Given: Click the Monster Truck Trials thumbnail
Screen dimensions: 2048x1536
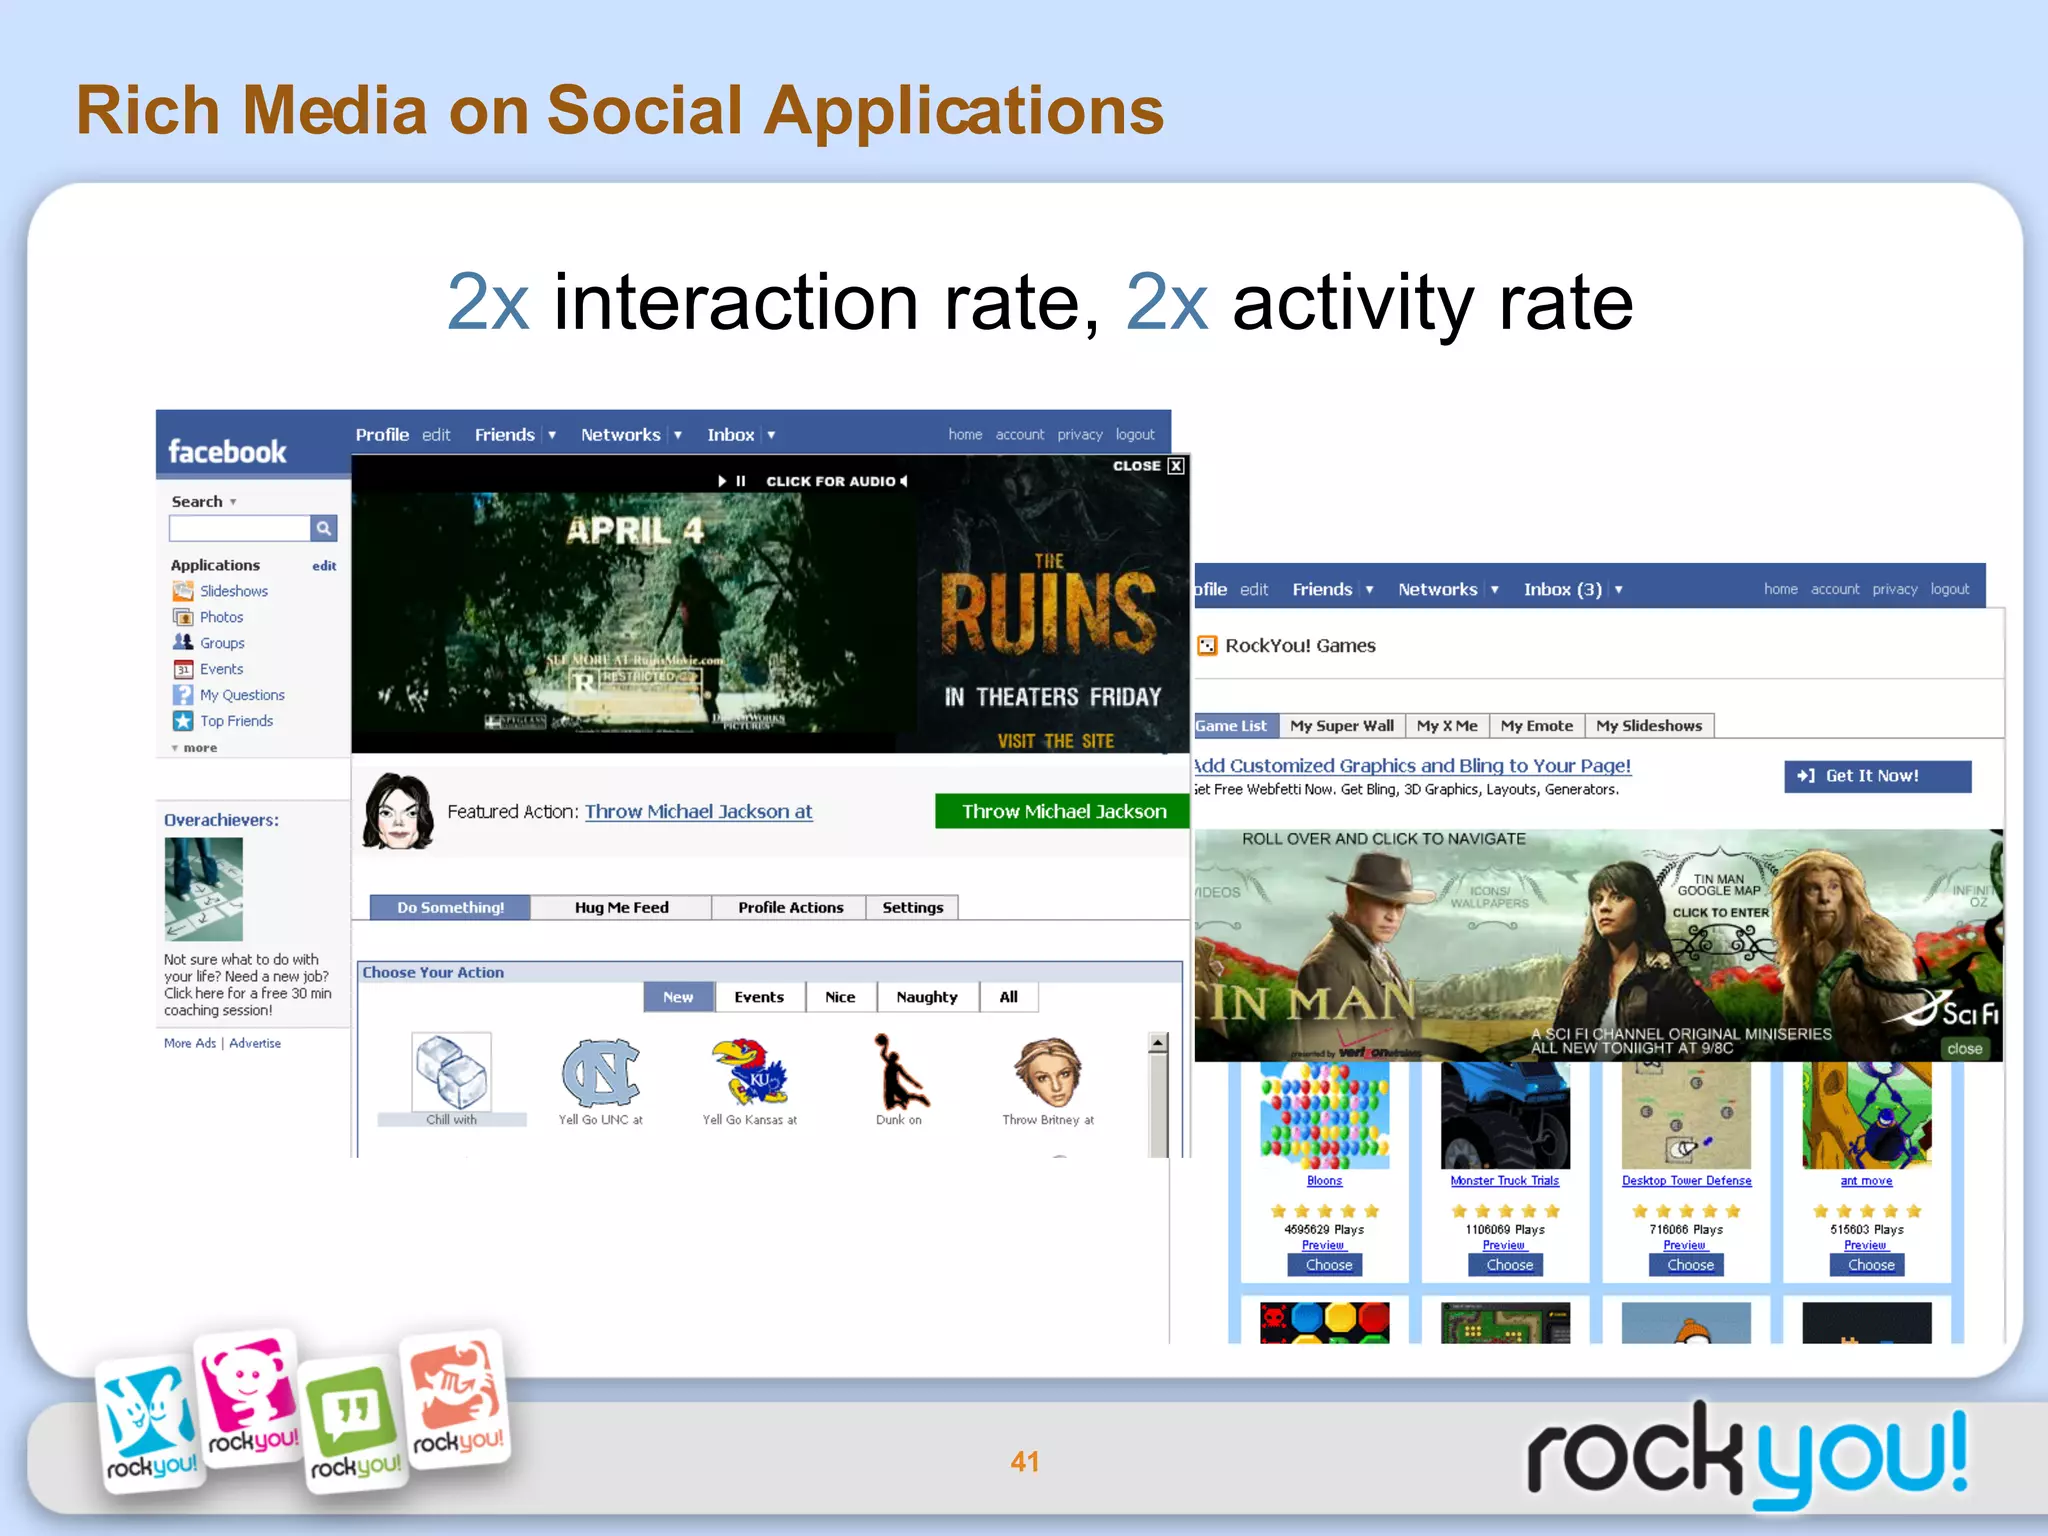Looking at the screenshot, I should [x=1505, y=1115].
